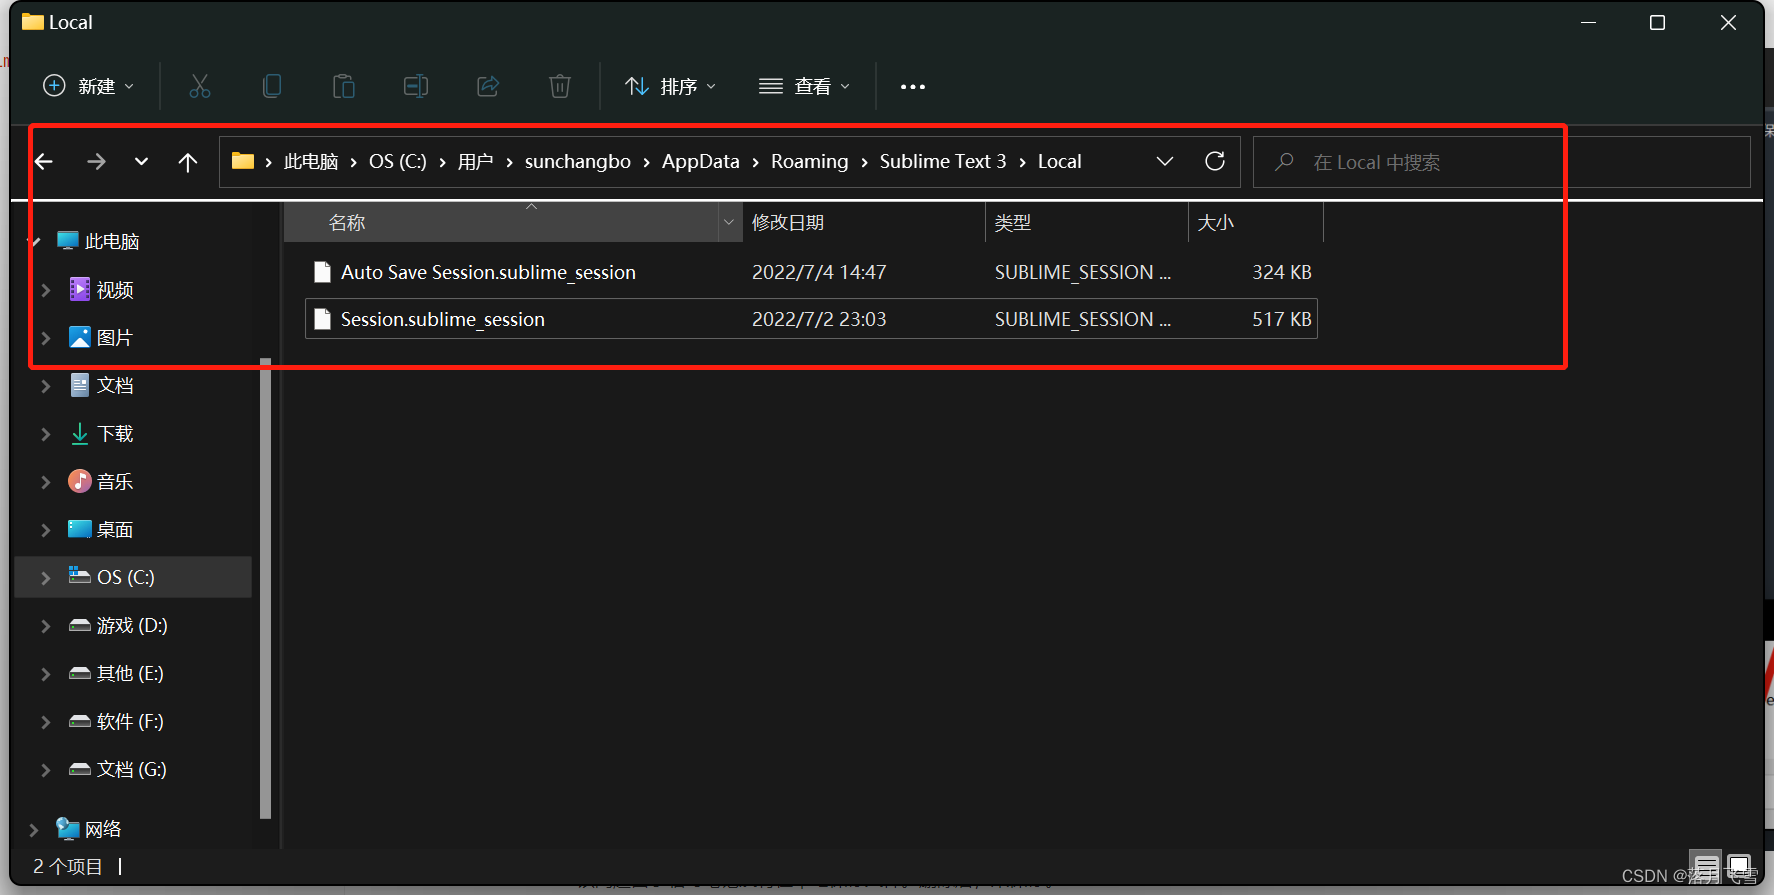Viewport: 1774px width, 895px height.
Task: Select OS (C:) drive in navigation pane
Action: coord(126,578)
